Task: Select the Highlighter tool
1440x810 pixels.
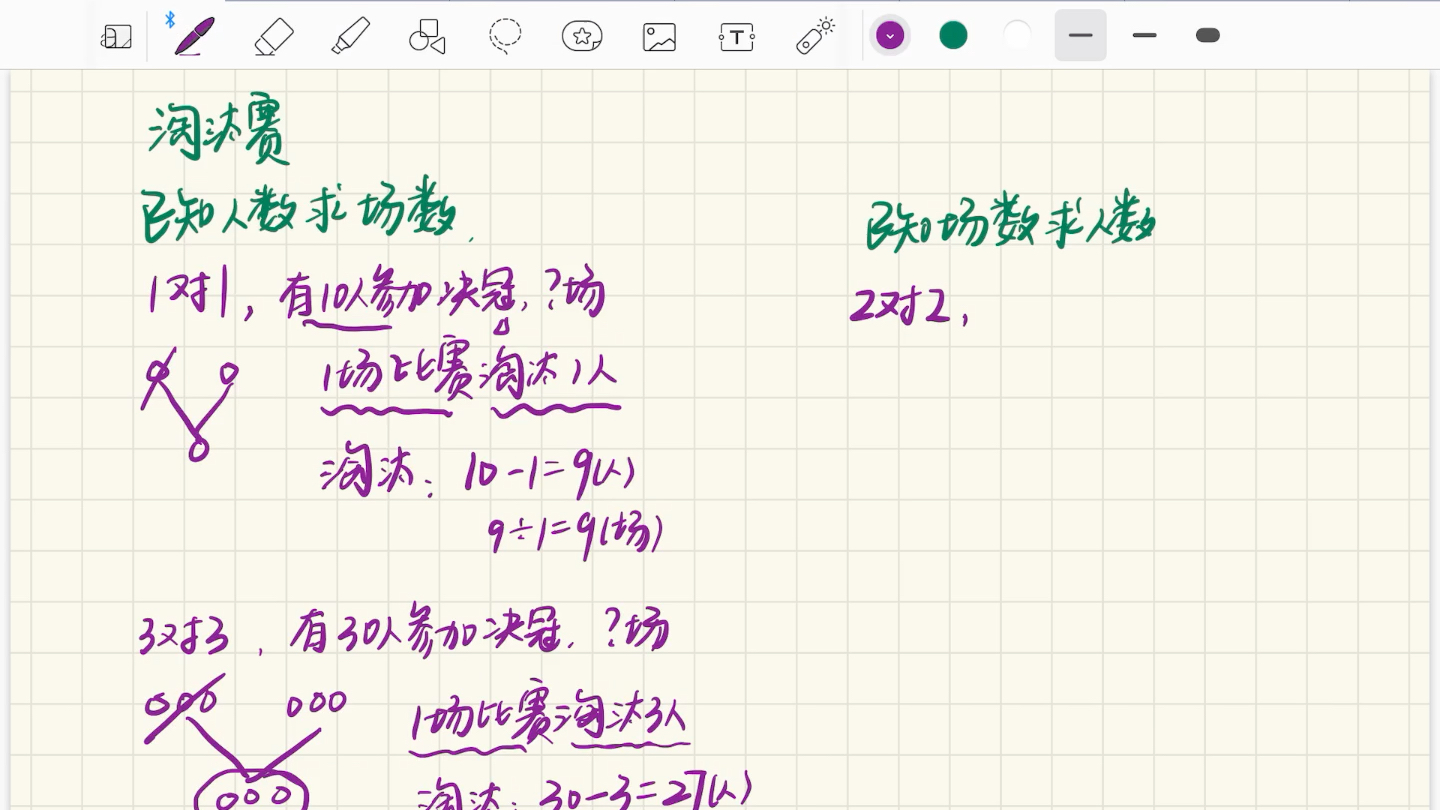Action: [x=351, y=37]
